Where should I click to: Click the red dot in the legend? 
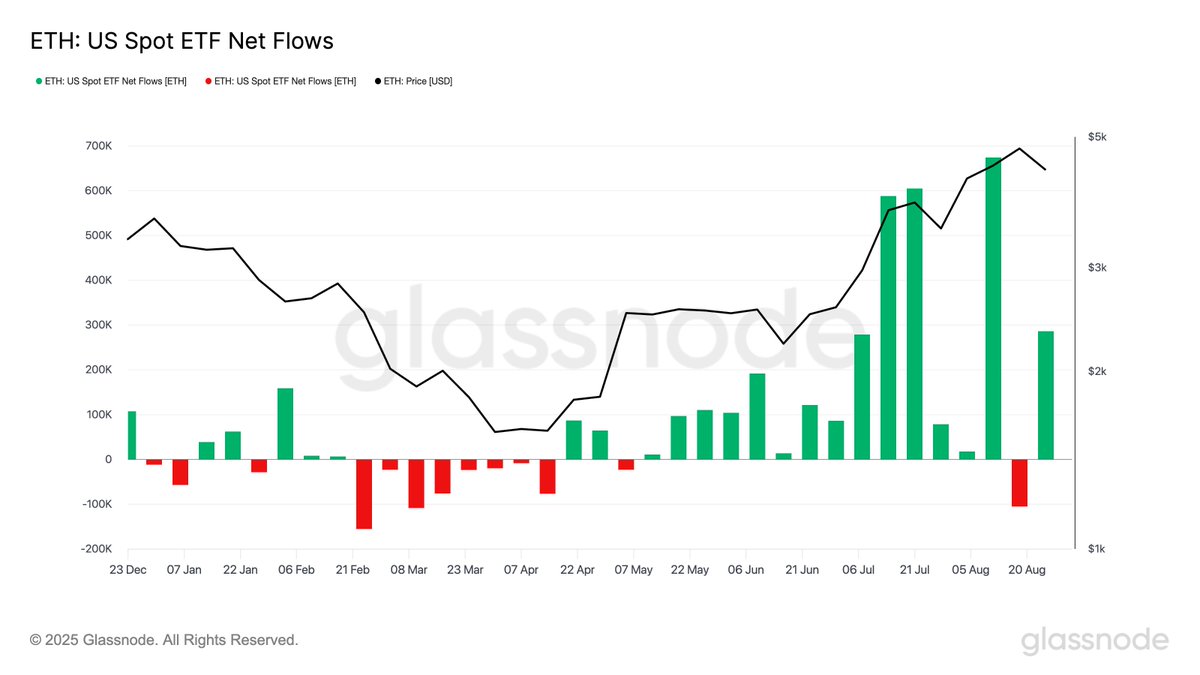[x=208, y=81]
